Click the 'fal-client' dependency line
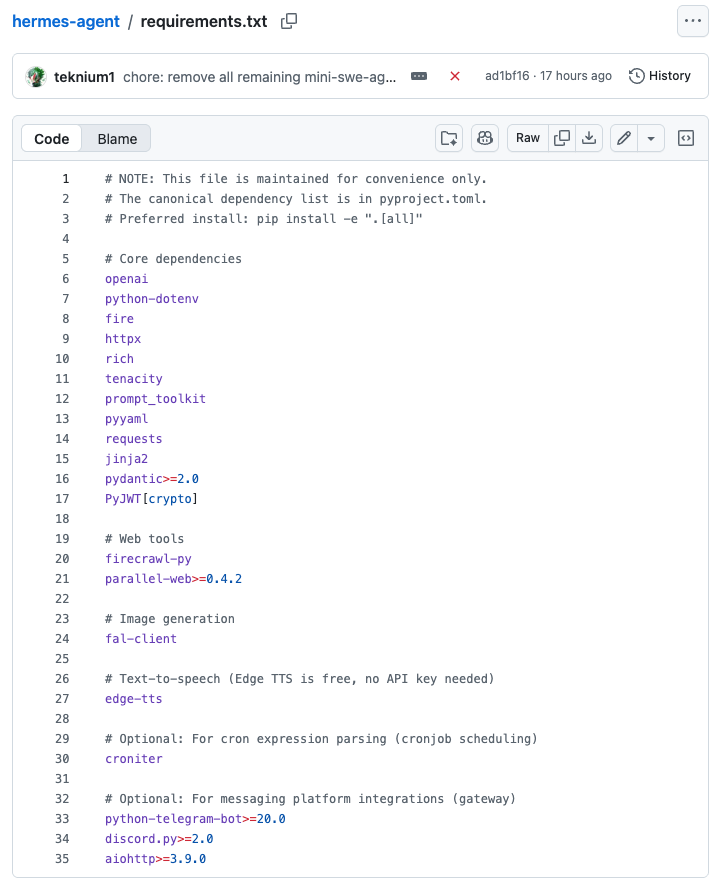This screenshot has height=891, width=716. [x=141, y=639]
